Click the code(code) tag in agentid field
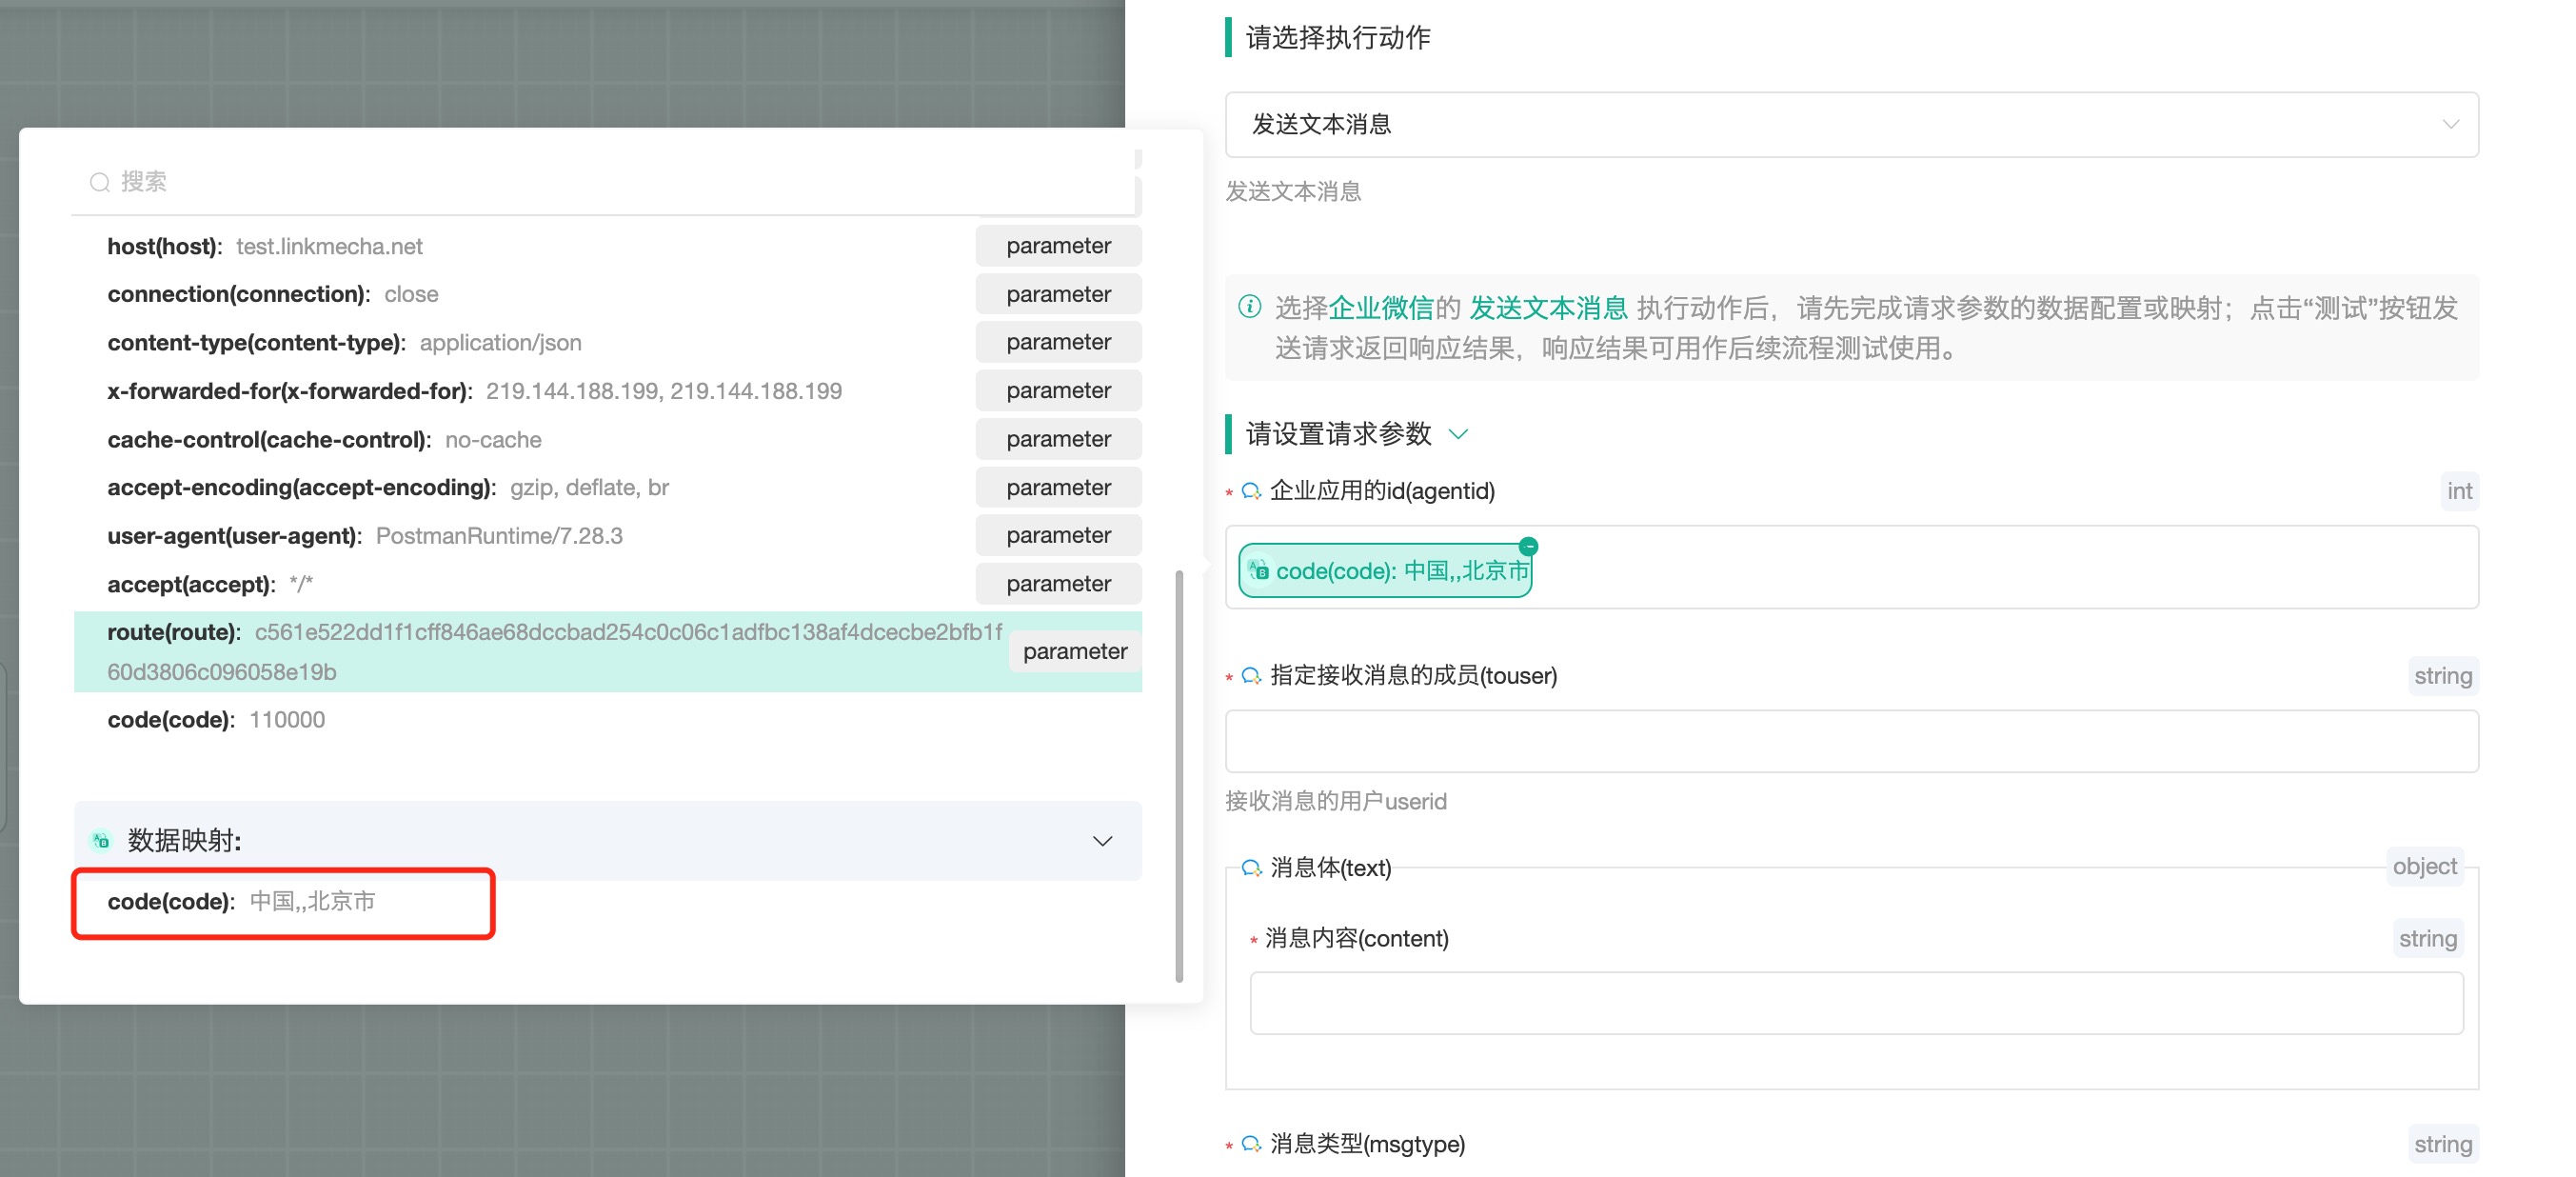Image resolution: width=2576 pixels, height=1177 pixels. (x=1385, y=571)
